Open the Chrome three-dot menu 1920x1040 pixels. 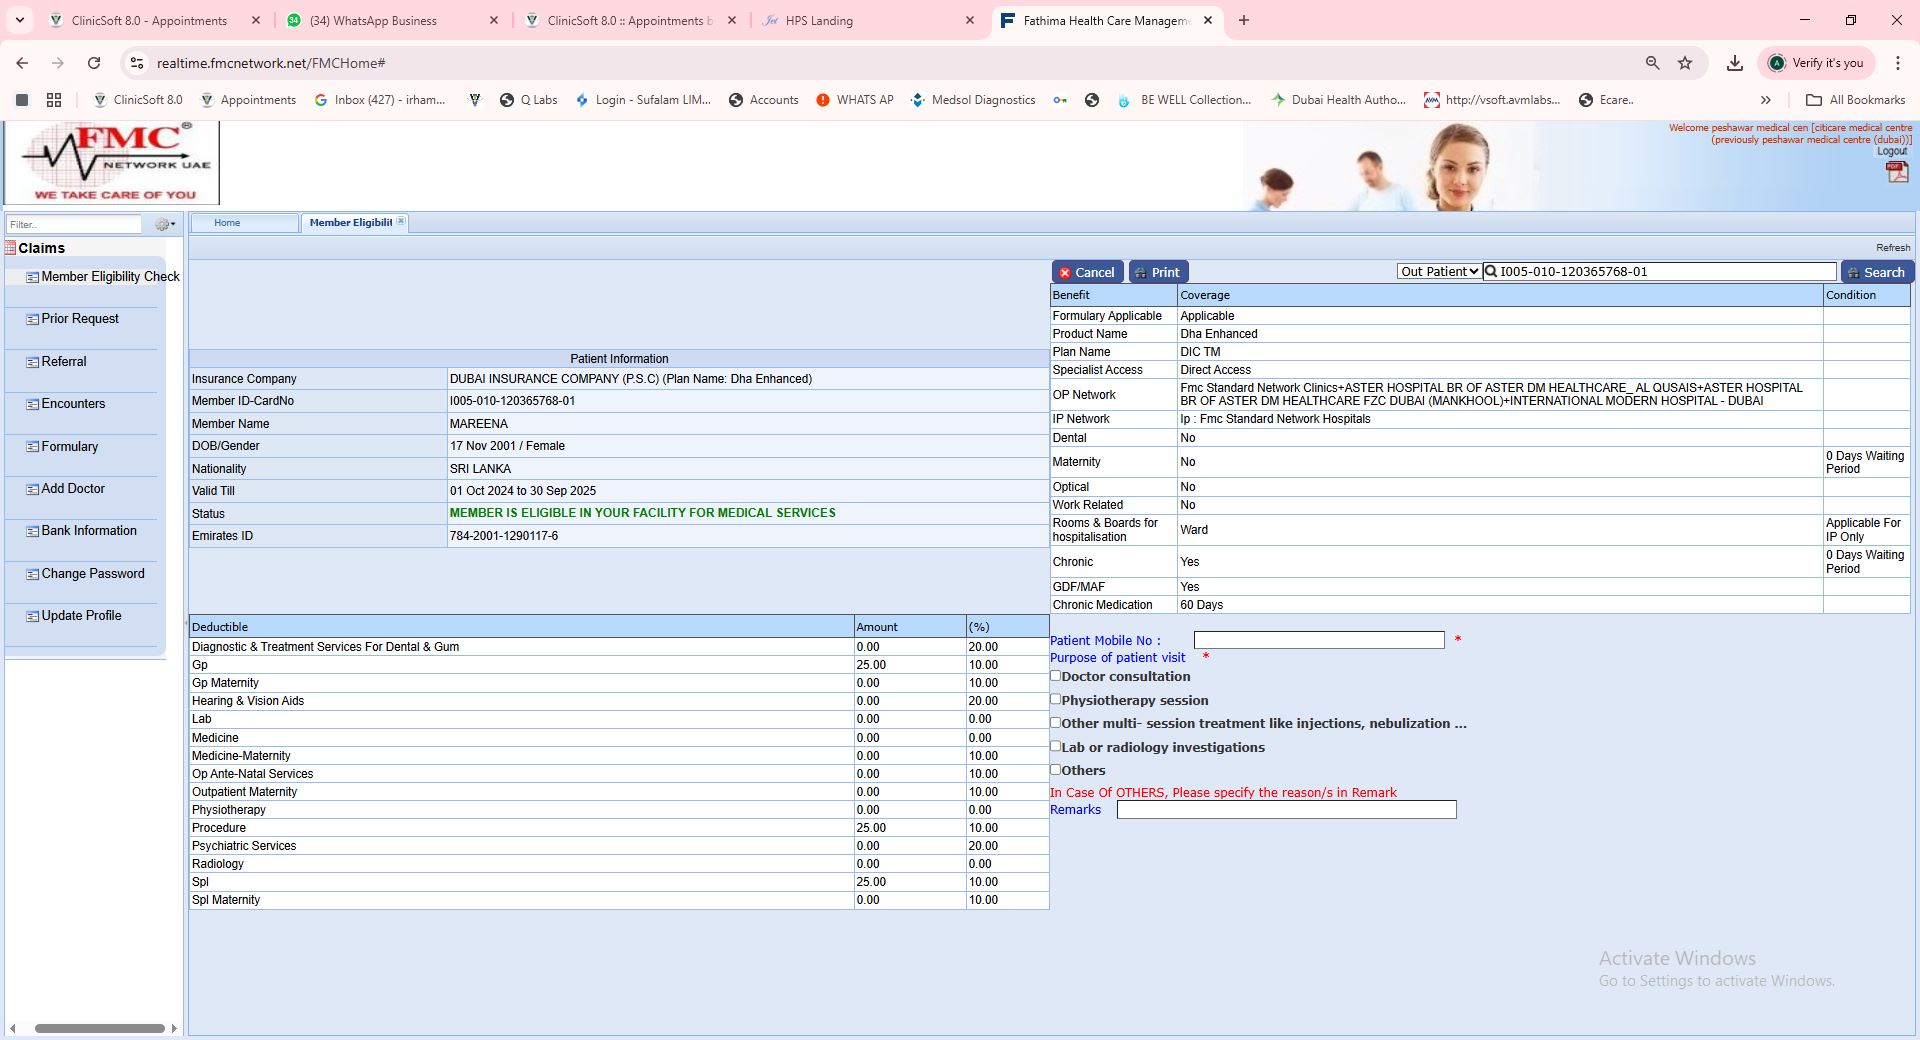click(1897, 63)
